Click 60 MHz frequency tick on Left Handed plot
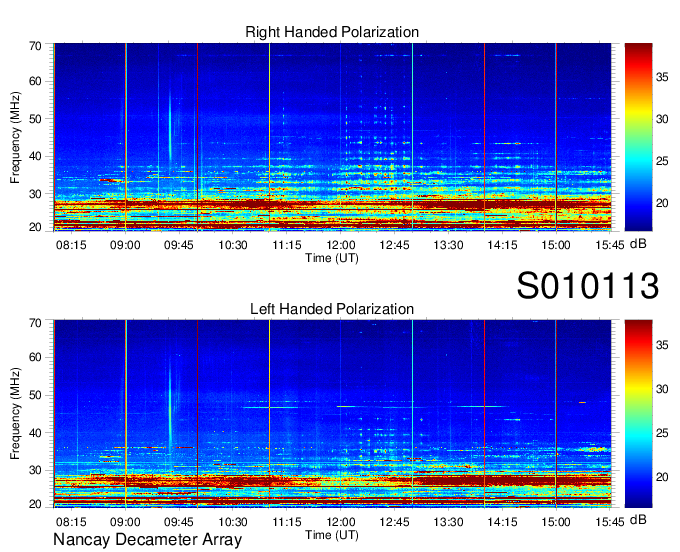The image size is (680, 552). [x=35, y=358]
